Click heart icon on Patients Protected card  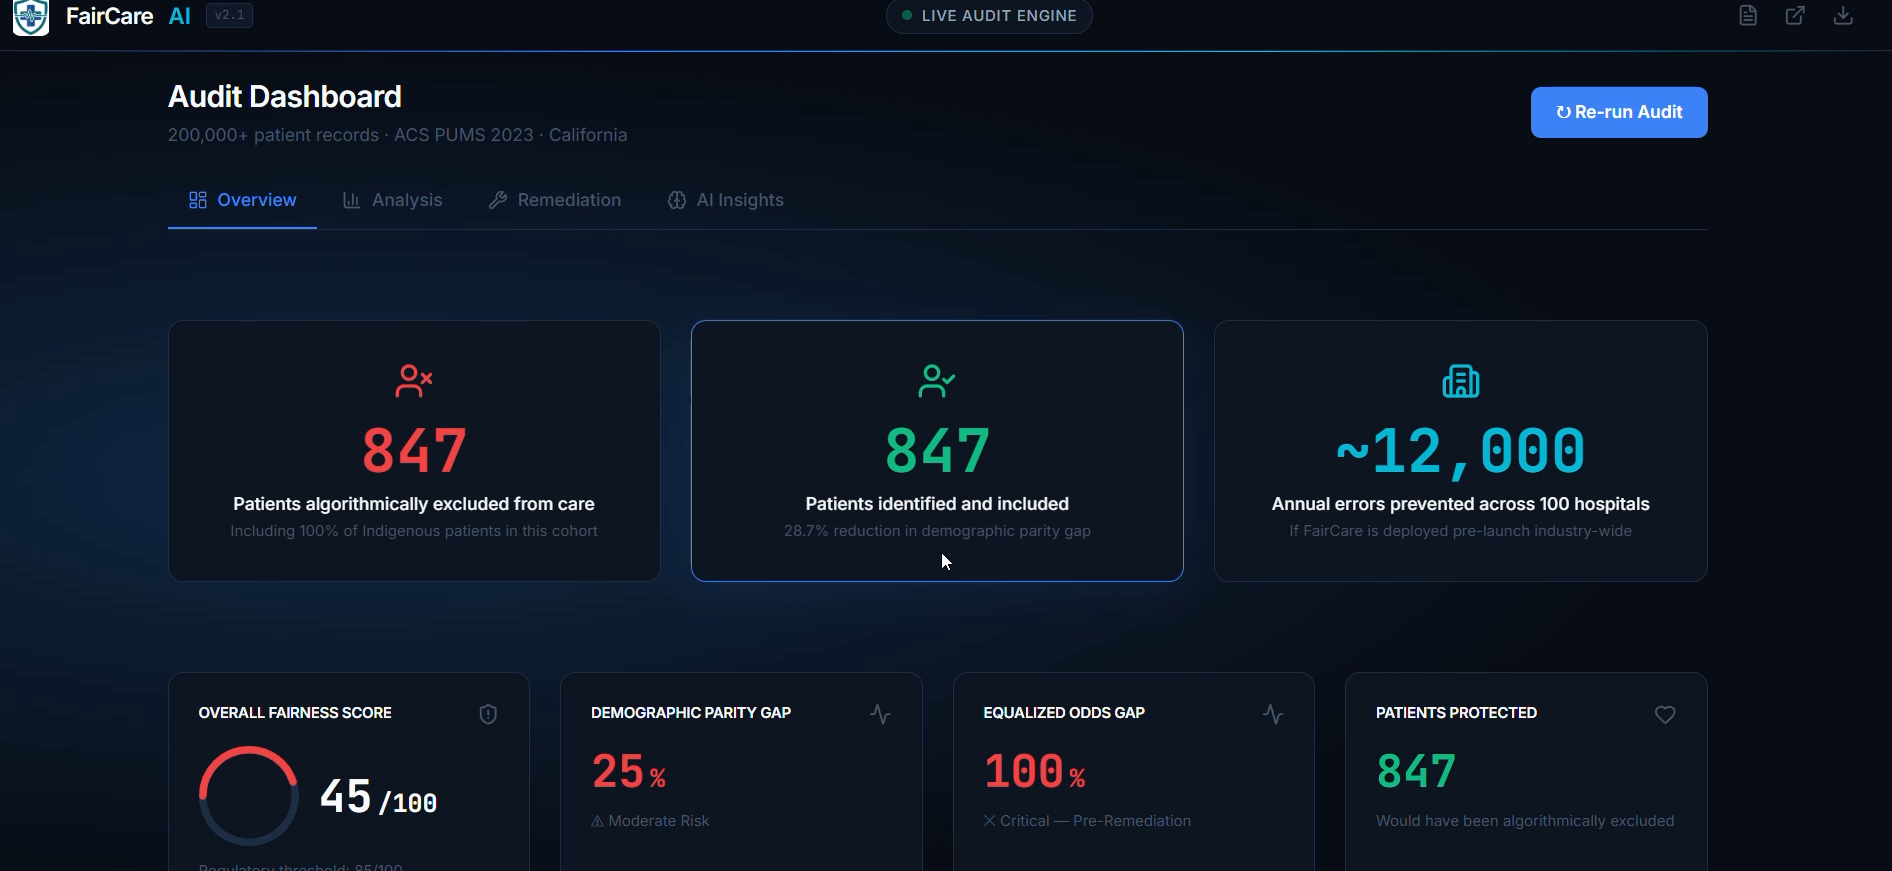click(1665, 714)
